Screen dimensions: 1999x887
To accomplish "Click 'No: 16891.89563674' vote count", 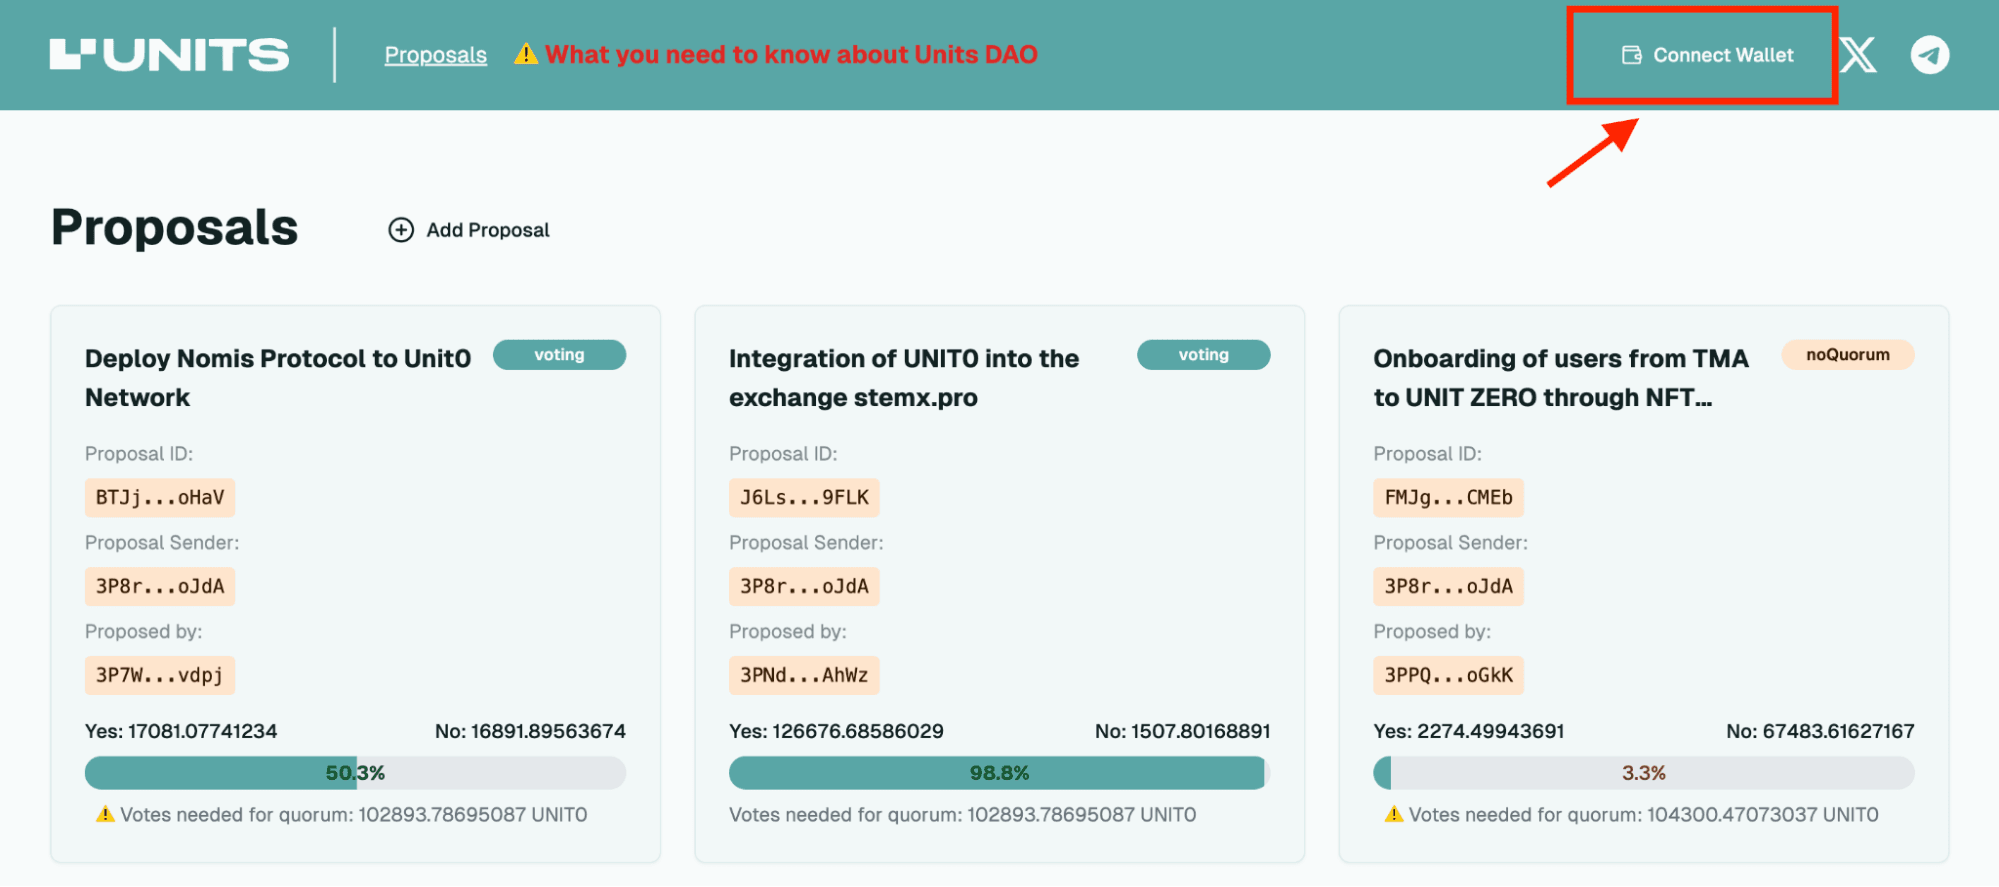I will (530, 731).
